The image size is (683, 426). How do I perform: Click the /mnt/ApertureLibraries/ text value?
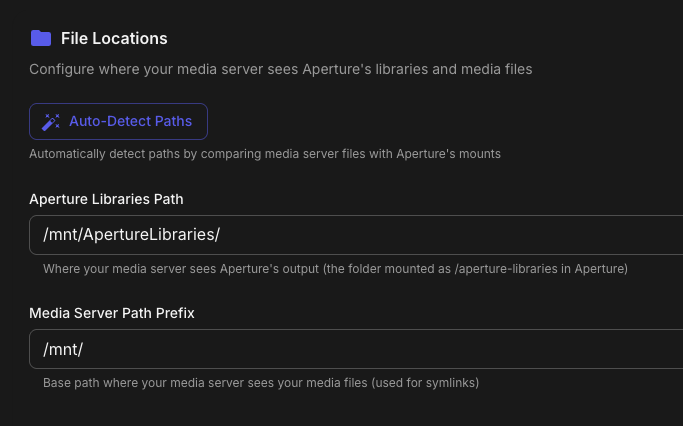[x=131, y=235]
